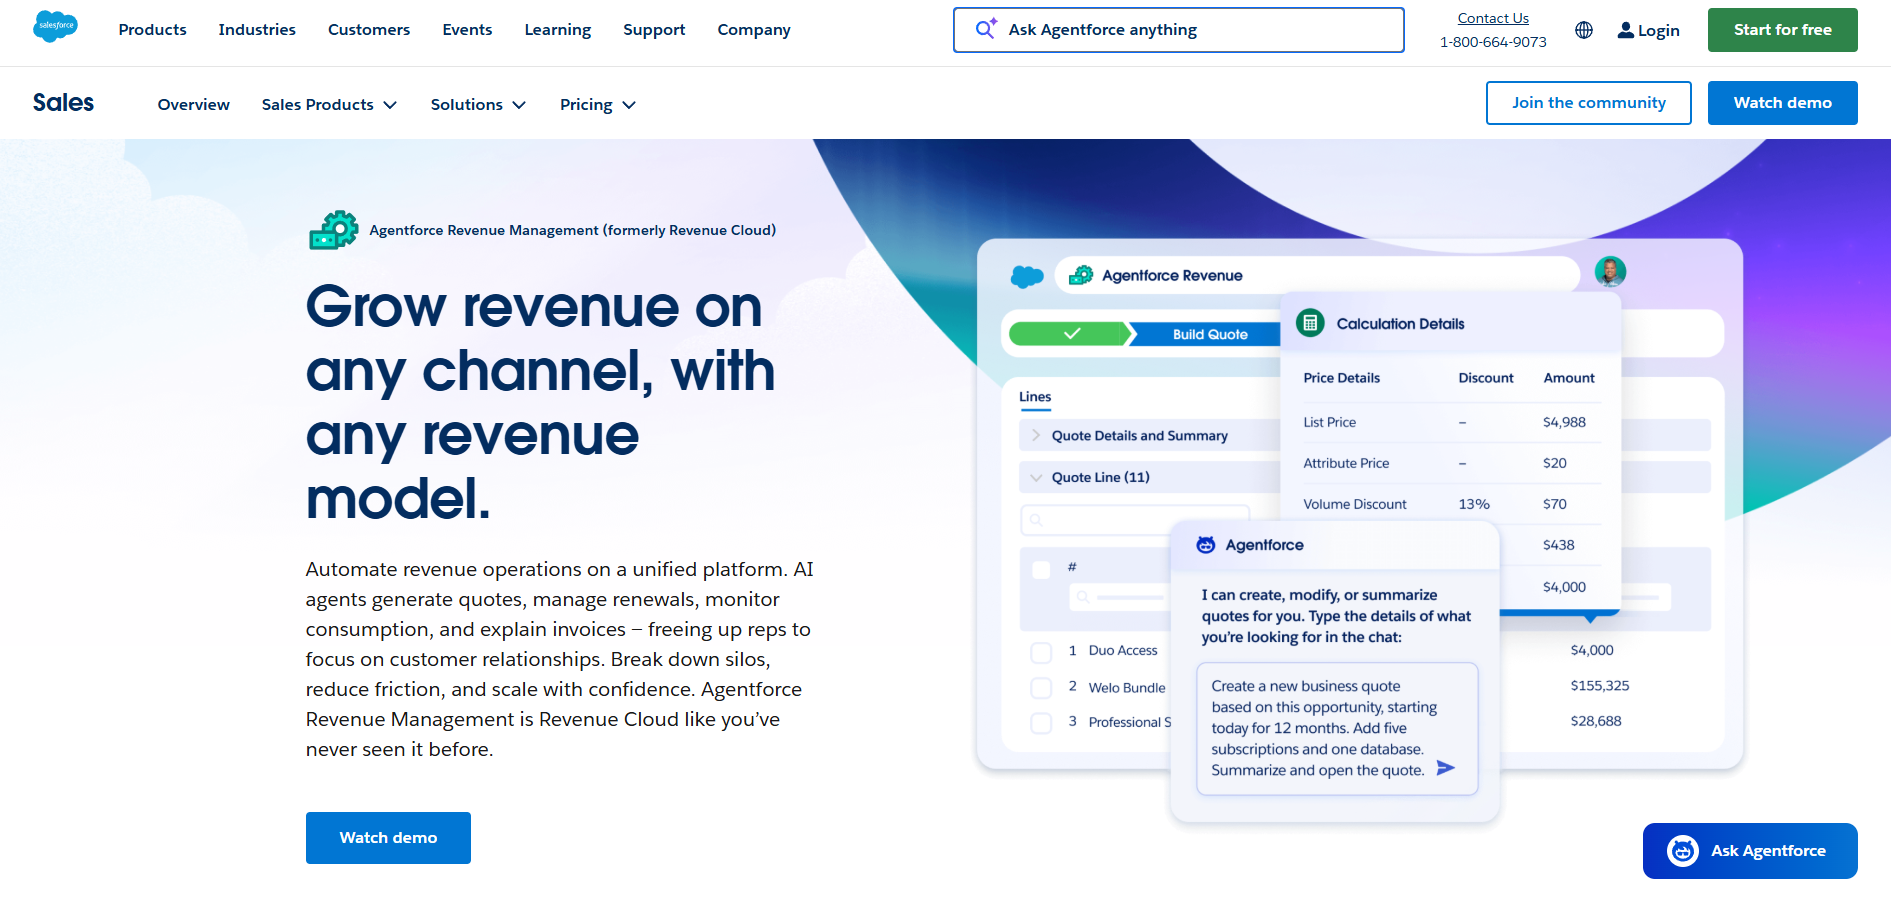Image resolution: width=1891 pixels, height=900 pixels.
Task: Click the $4,988 amount
Action: [x=1564, y=422]
